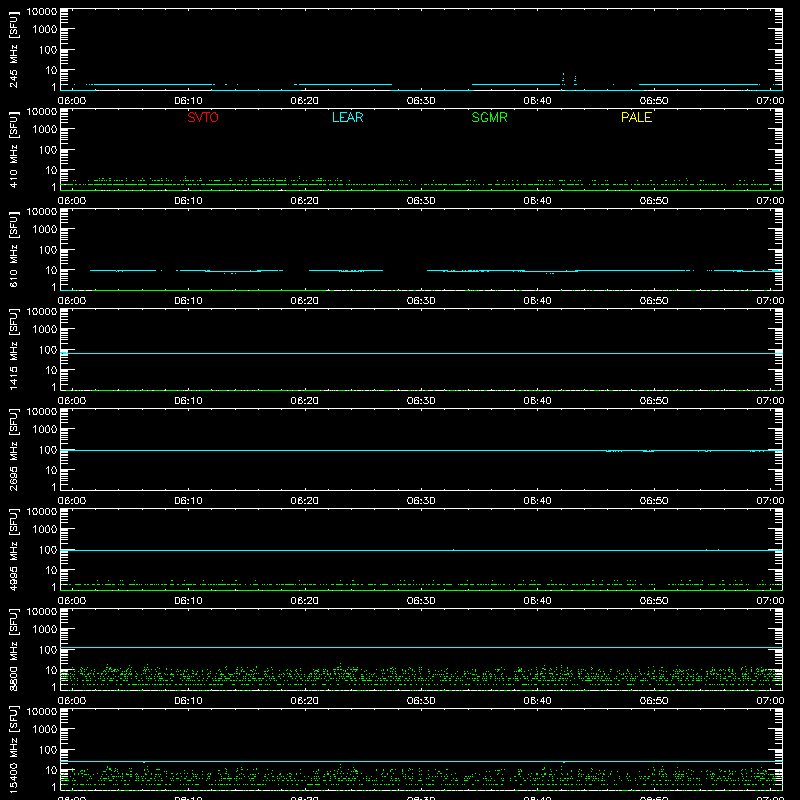
Task: Click the 10000 tick label on 15400 MHz panel
Action: [42, 712]
